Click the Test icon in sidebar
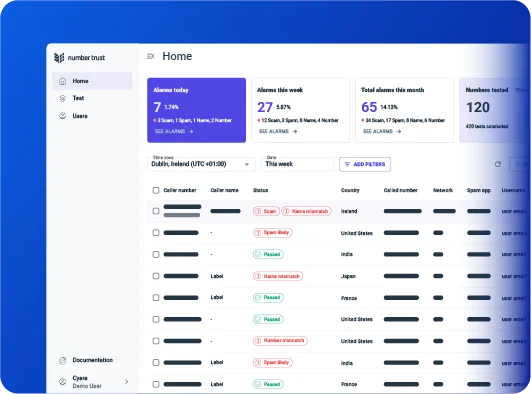 (63, 98)
